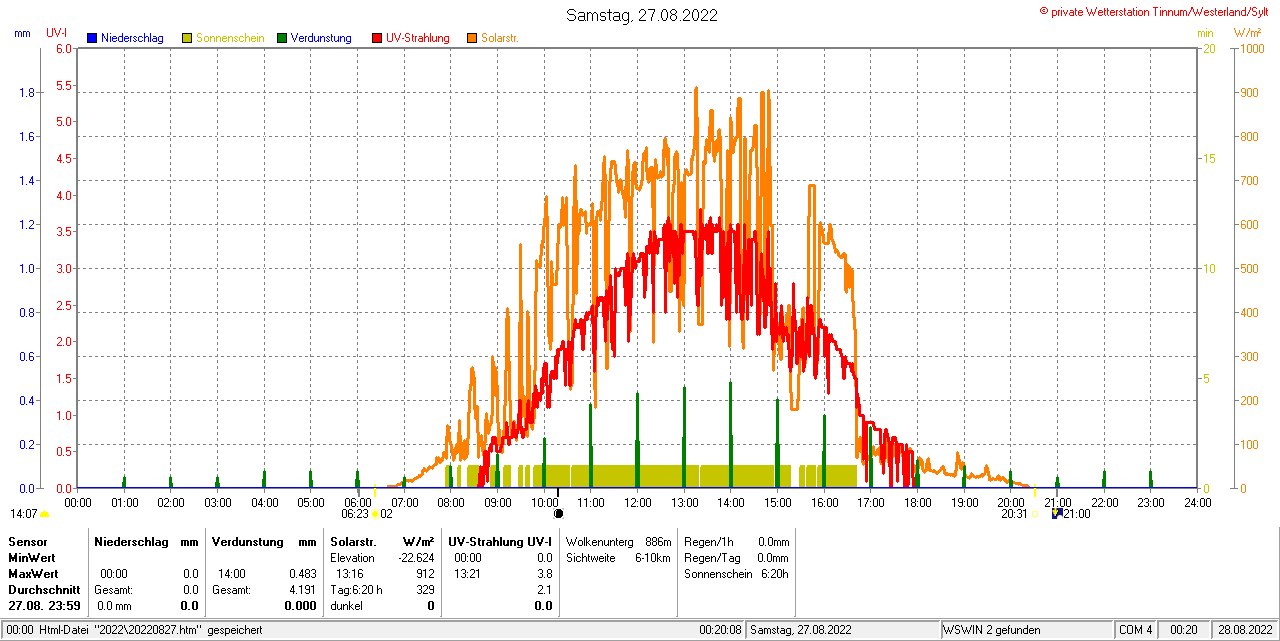Click the COM 4 status bar entry

pos(1136,630)
